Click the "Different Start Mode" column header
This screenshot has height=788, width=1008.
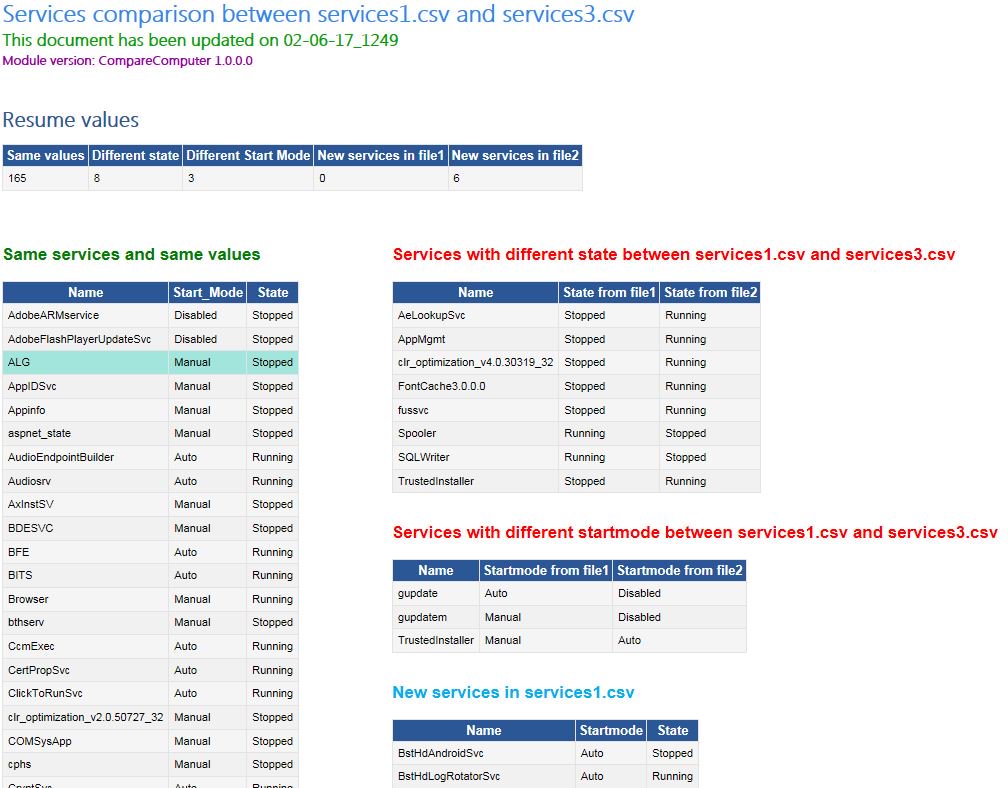click(x=248, y=156)
